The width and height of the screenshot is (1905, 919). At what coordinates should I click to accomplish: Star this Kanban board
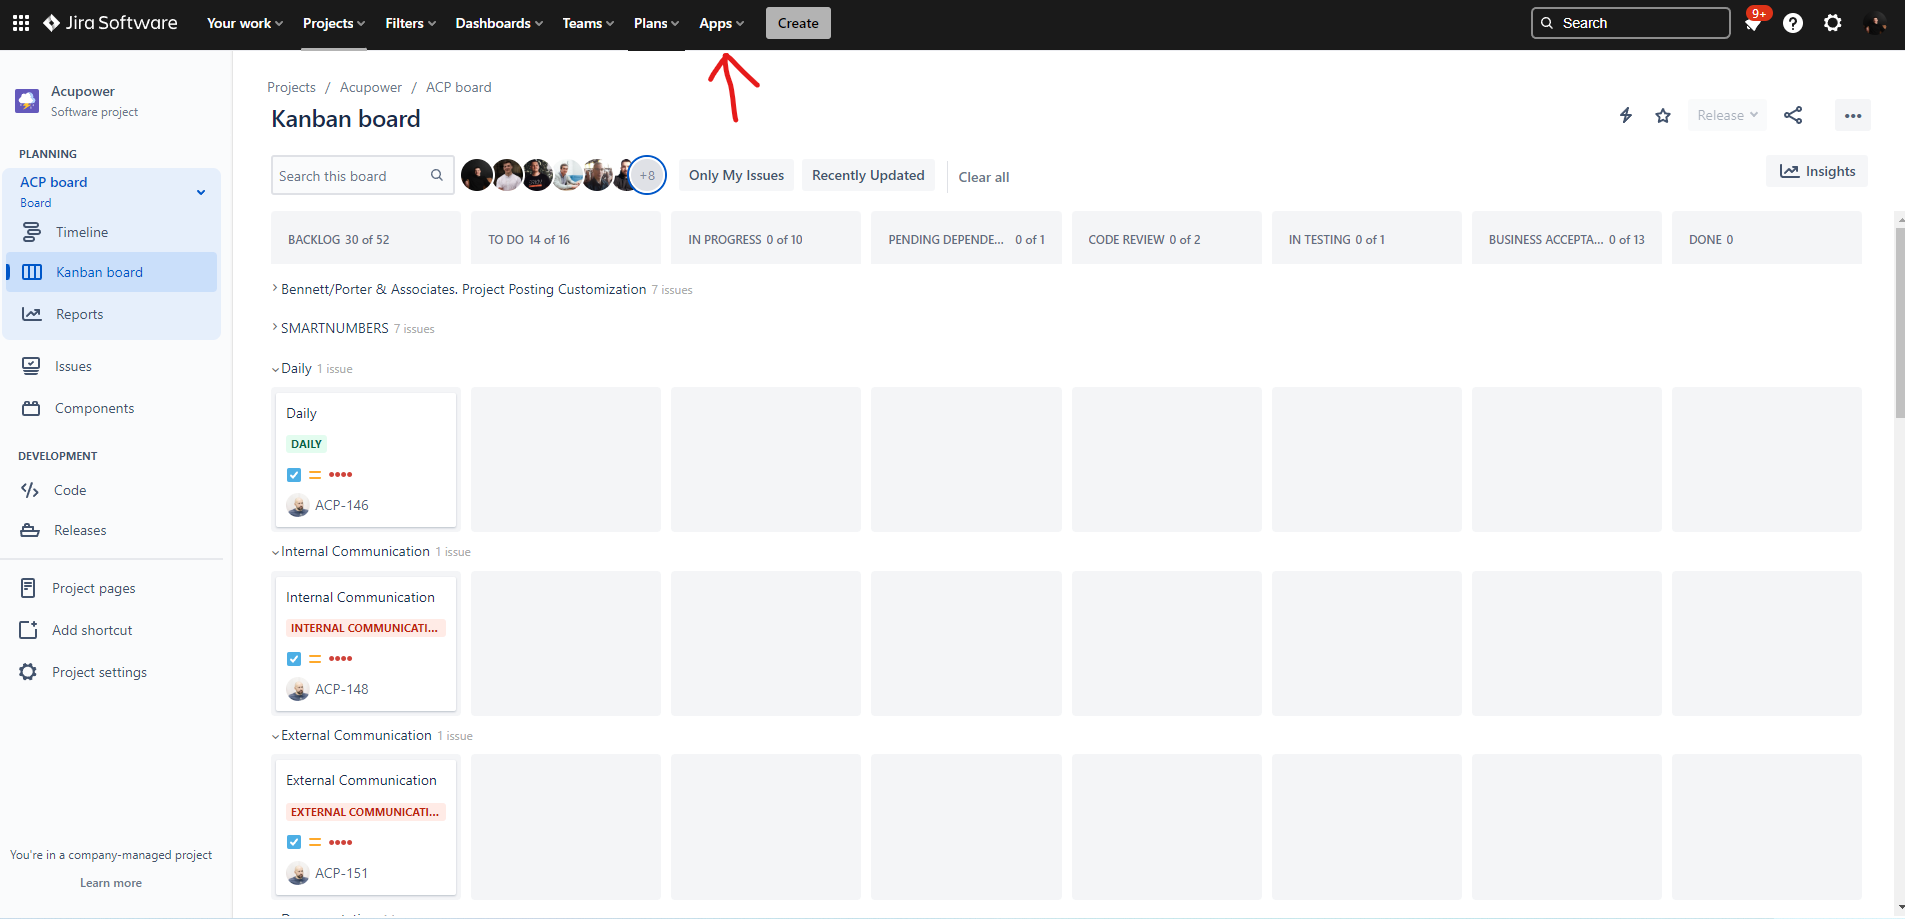coord(1663,115)
